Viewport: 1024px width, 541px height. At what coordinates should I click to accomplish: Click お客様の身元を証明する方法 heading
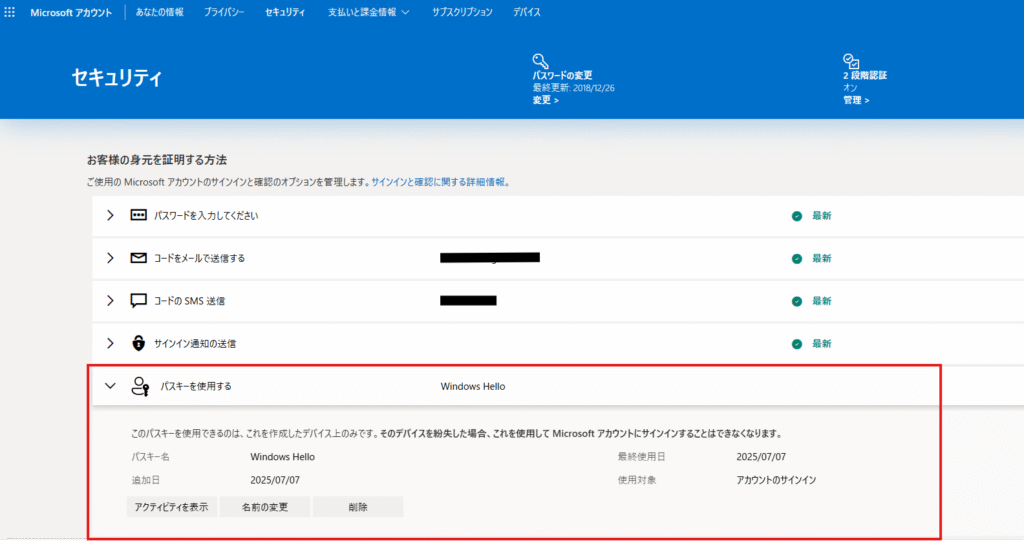157,159
